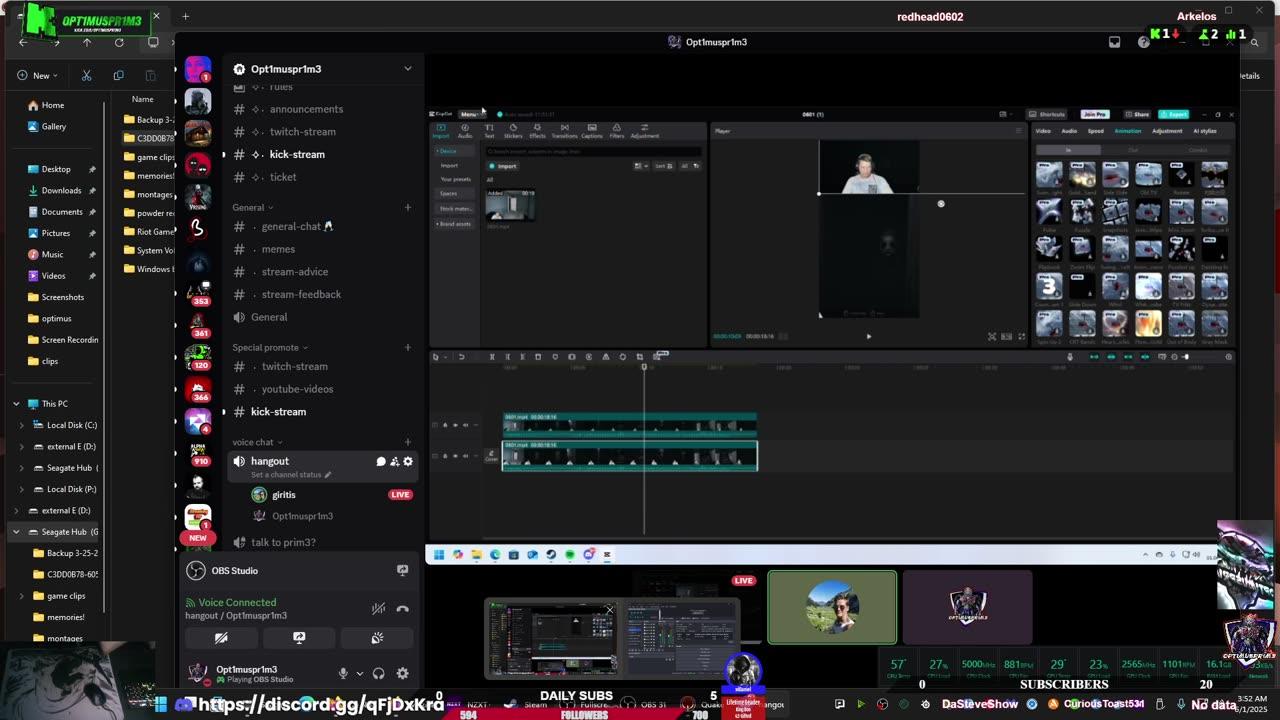Open Stickers tab in CapCut stream

513,130
